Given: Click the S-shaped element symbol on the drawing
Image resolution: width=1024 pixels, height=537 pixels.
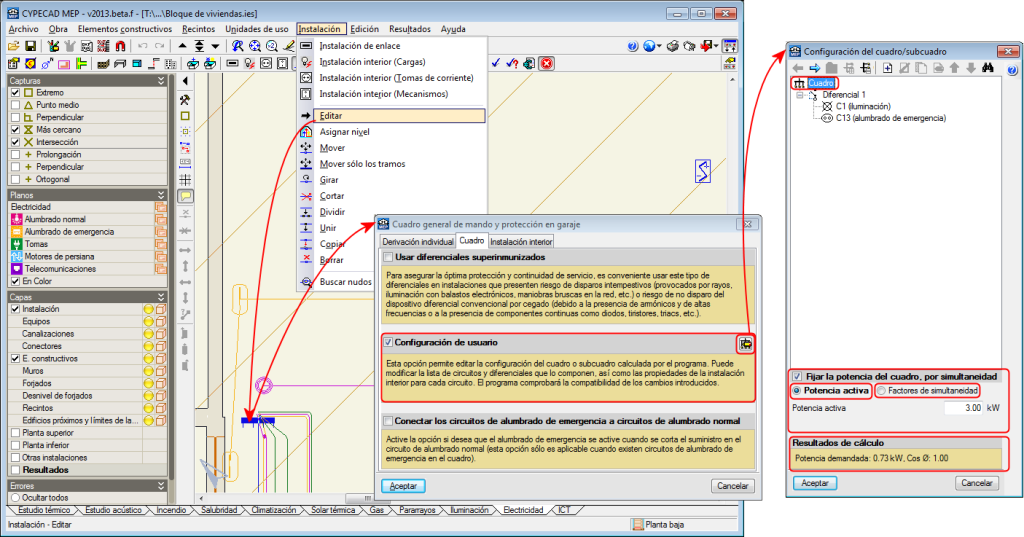Looking at the screenshot, I should pos(703,171).
